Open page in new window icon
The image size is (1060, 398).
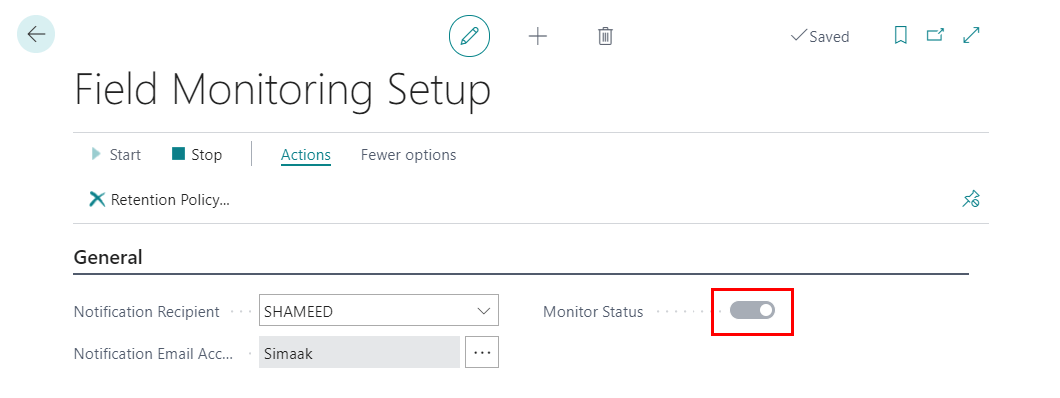pos(935,35)
